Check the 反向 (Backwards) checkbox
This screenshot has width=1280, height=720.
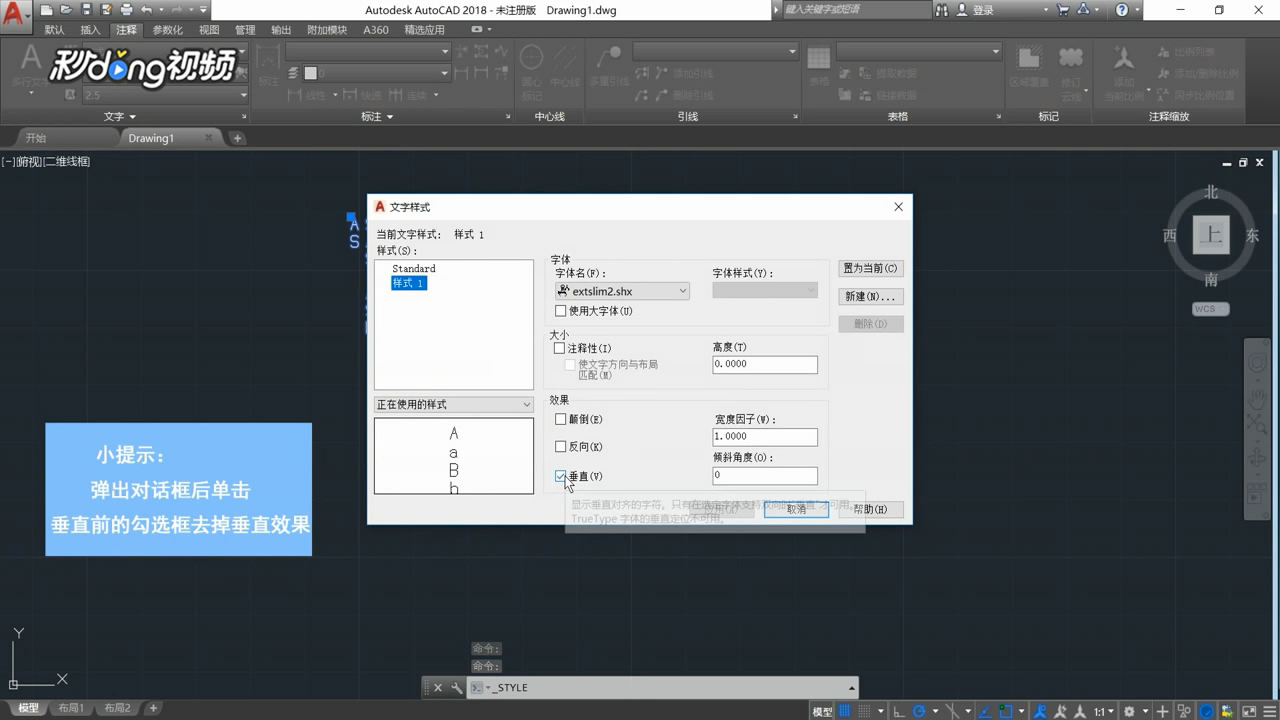tap(560, 447)
